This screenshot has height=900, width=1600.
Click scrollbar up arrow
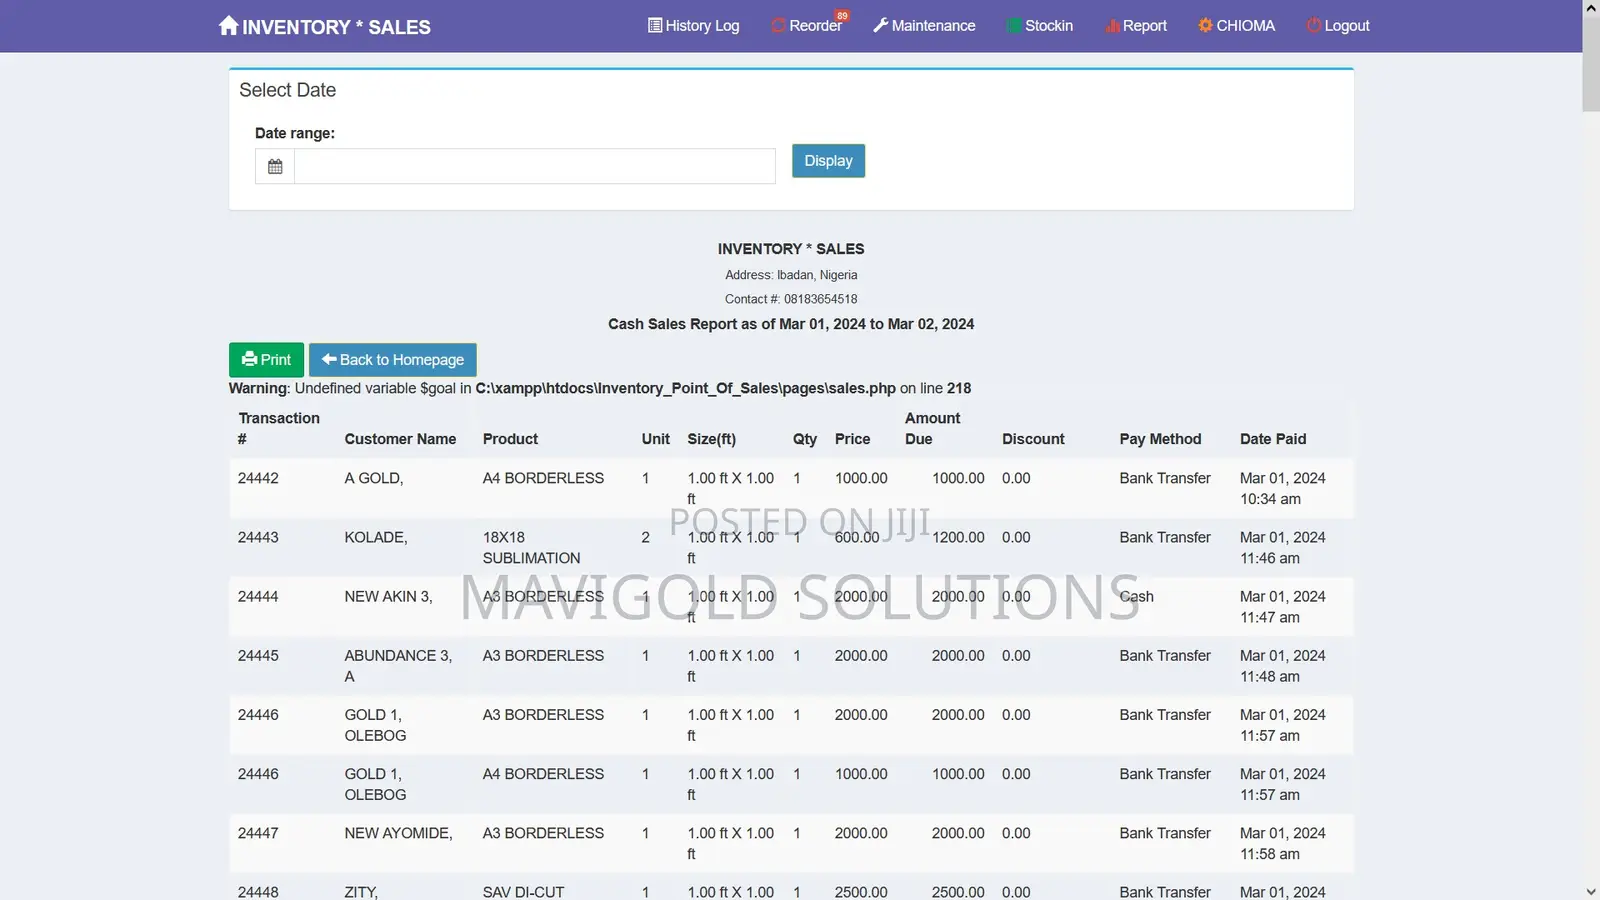pyautogui.click(x=1591, y=8)
